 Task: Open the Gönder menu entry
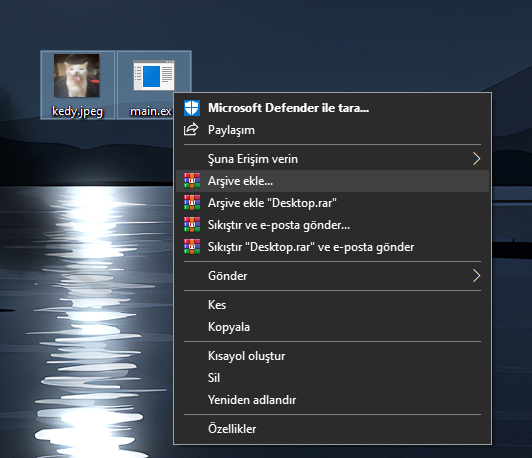[x=332, y=275]
